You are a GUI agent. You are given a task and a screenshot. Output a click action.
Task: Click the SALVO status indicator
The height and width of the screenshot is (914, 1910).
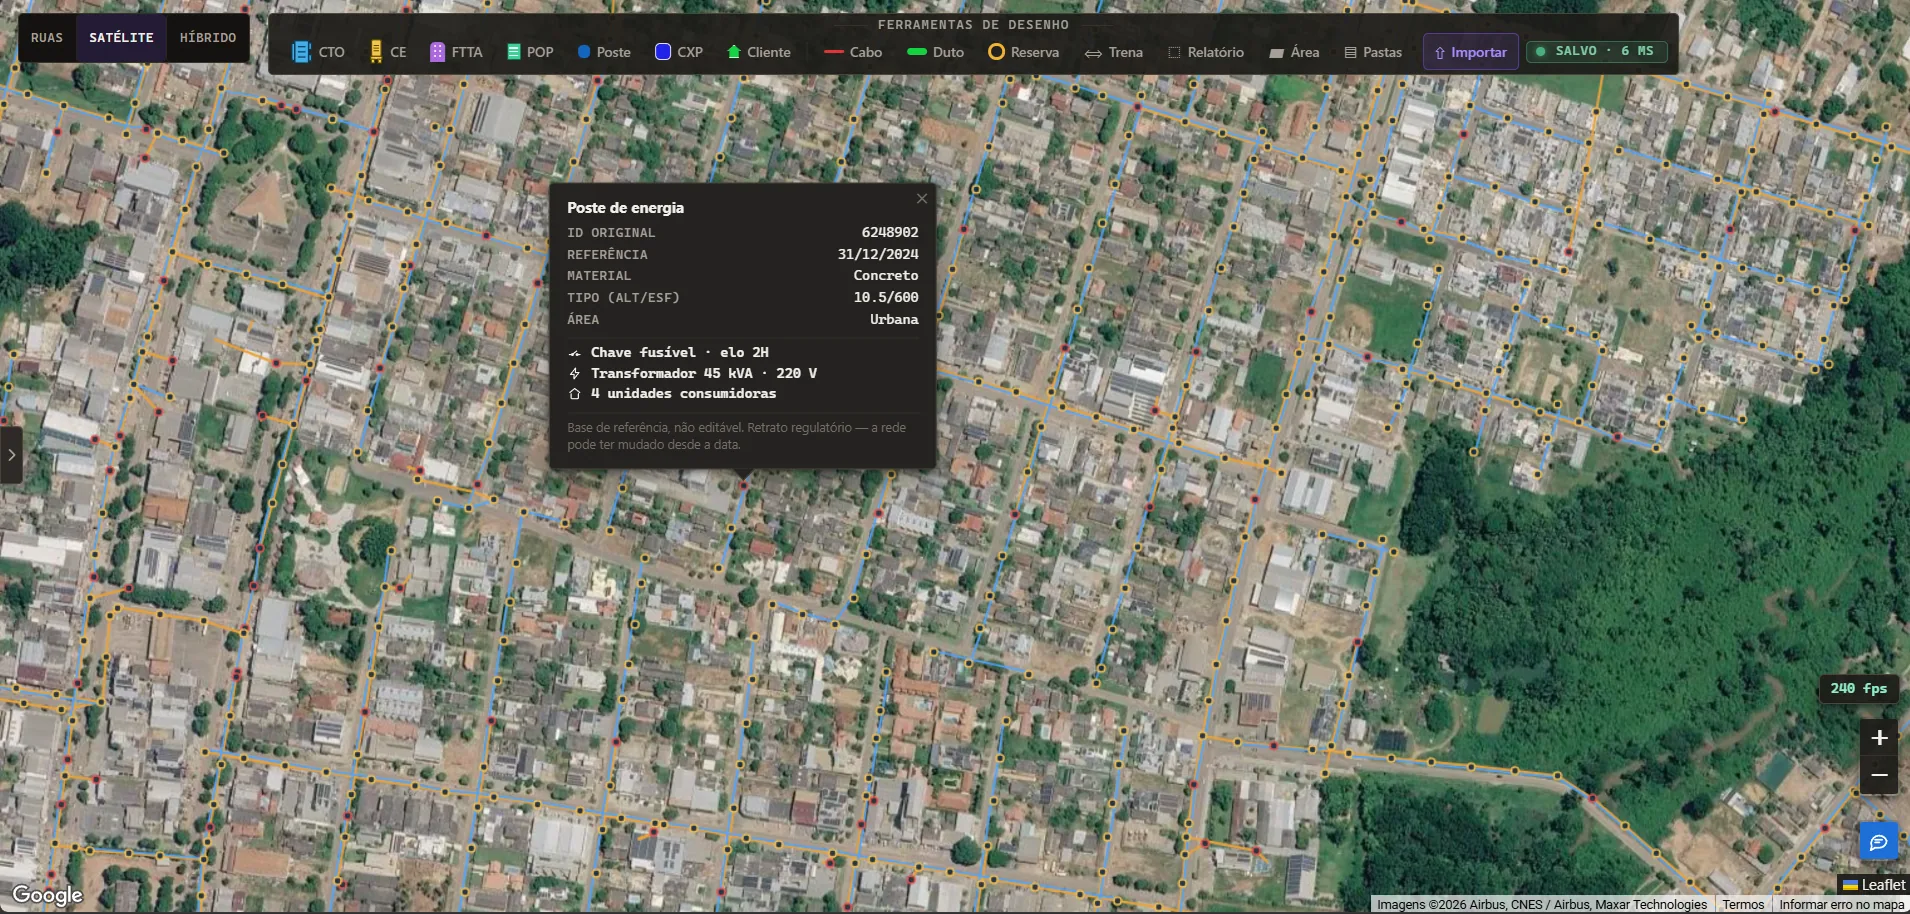[1596, 51]
